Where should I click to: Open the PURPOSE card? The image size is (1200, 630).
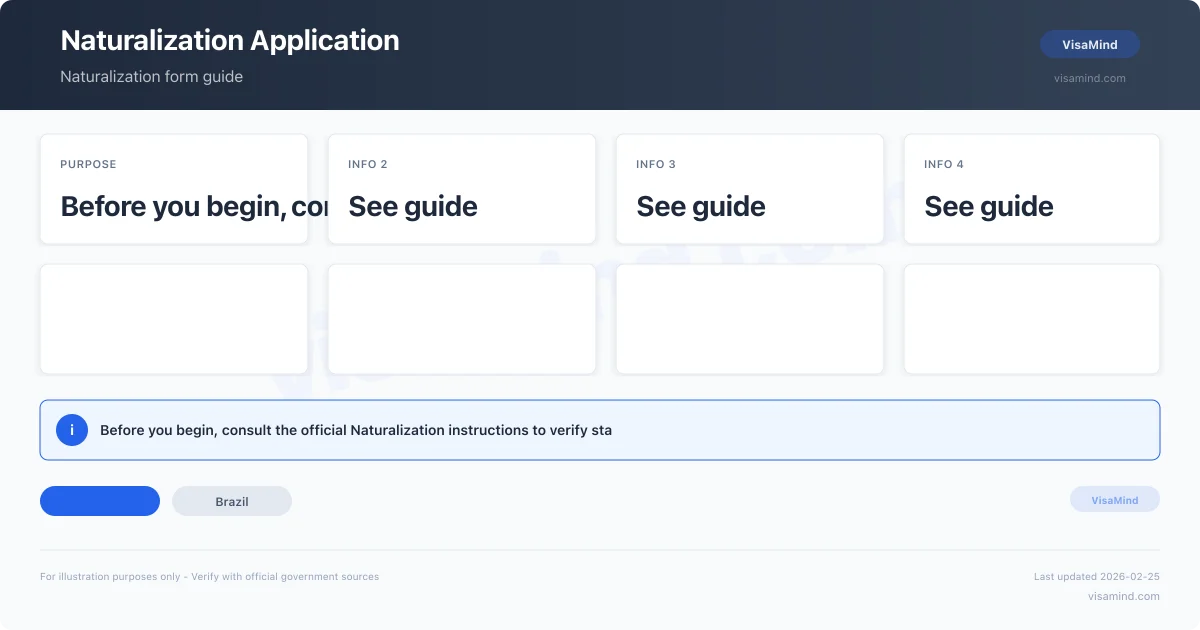pos(174,189)
